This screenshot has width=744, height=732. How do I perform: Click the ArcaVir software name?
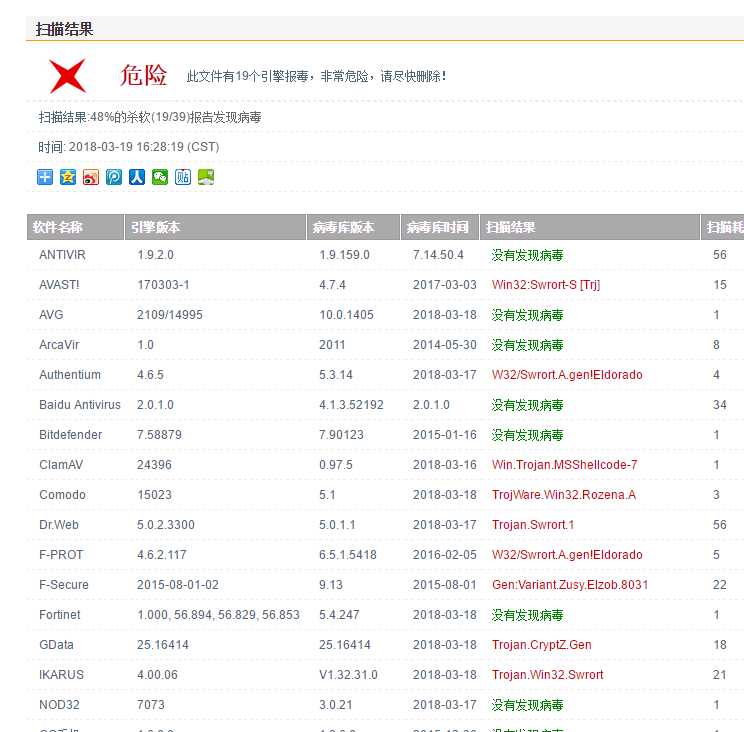(x=59, y=344)
